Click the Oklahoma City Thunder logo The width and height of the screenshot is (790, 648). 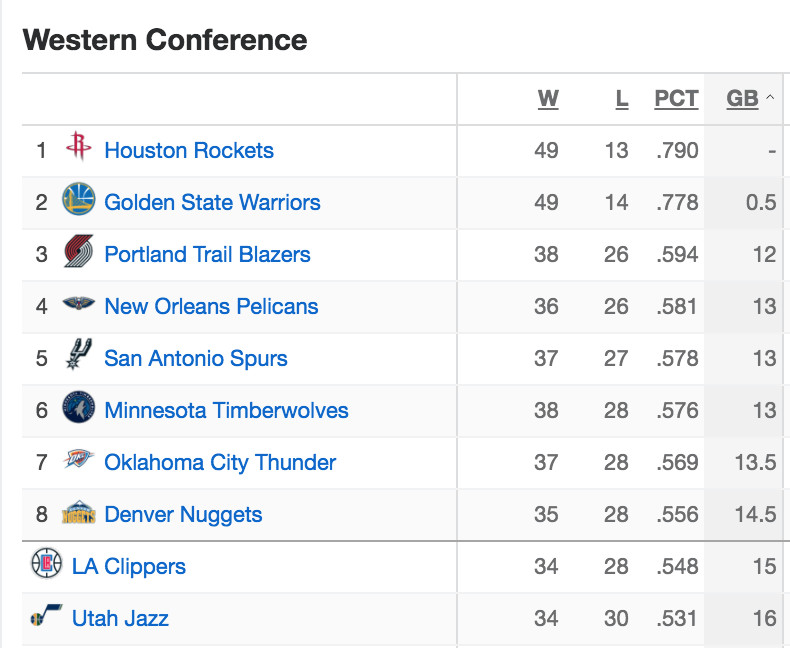point(79,459)
